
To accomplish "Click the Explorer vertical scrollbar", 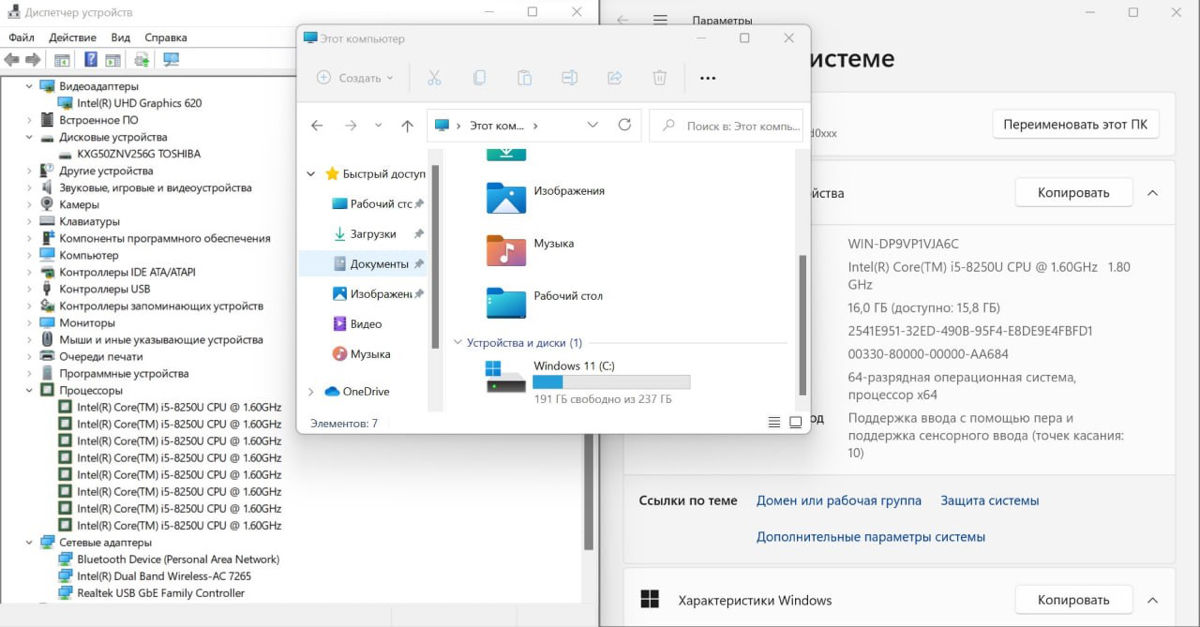I will (x=801, y=320).
